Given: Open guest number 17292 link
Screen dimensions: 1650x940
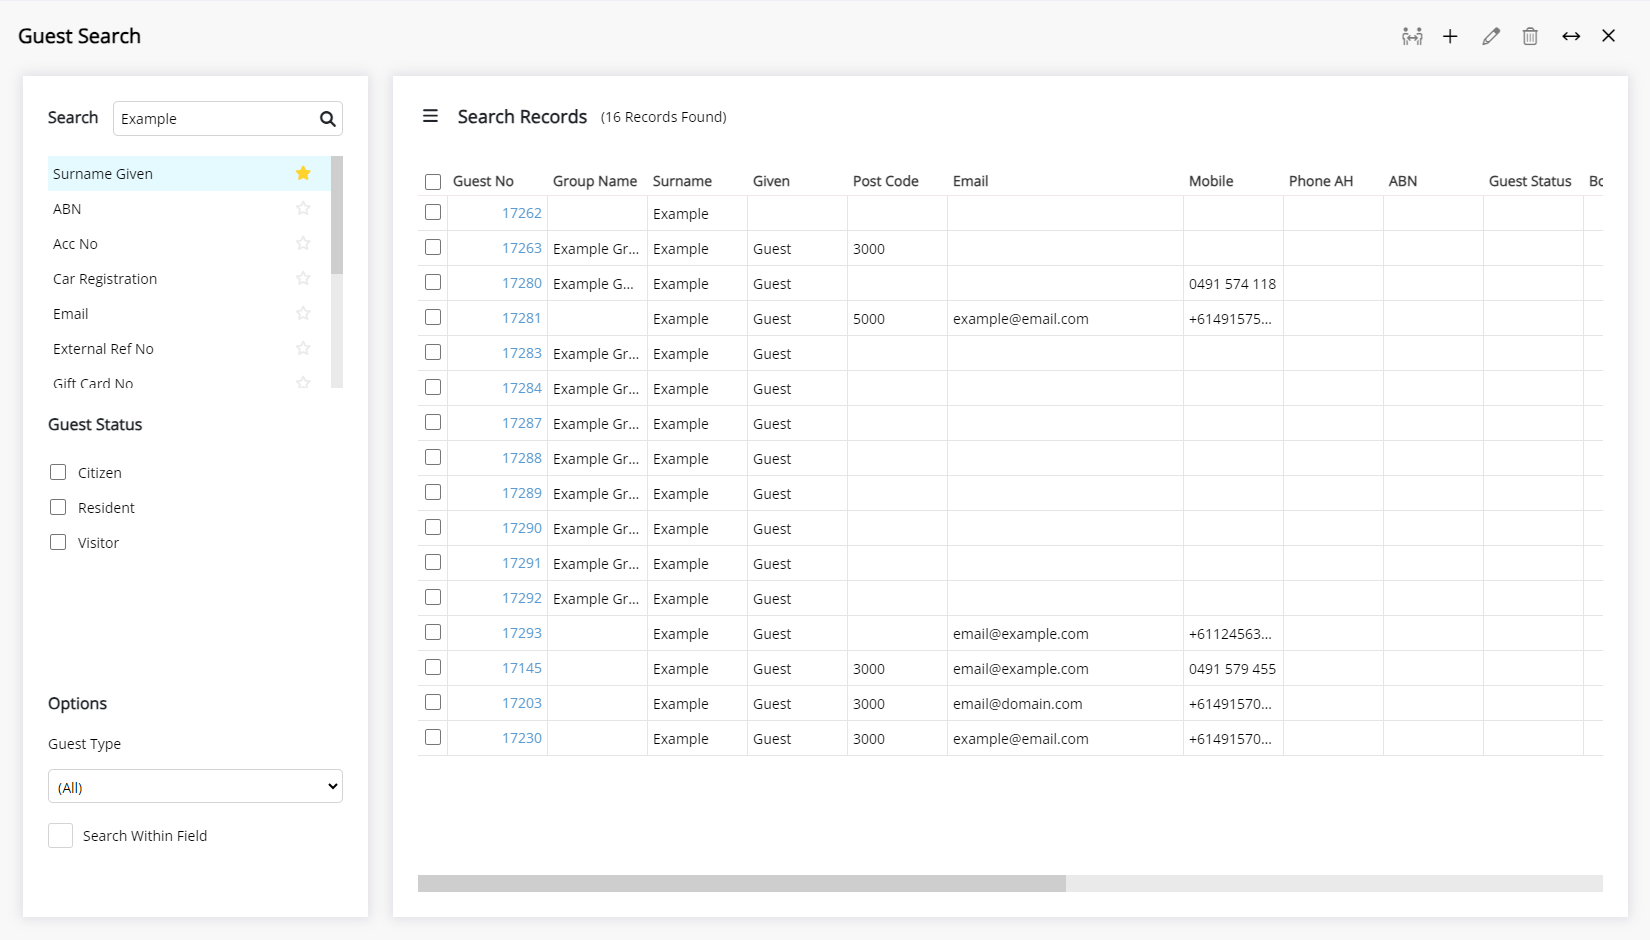Looking at the screenshot, I should point(521,598).
